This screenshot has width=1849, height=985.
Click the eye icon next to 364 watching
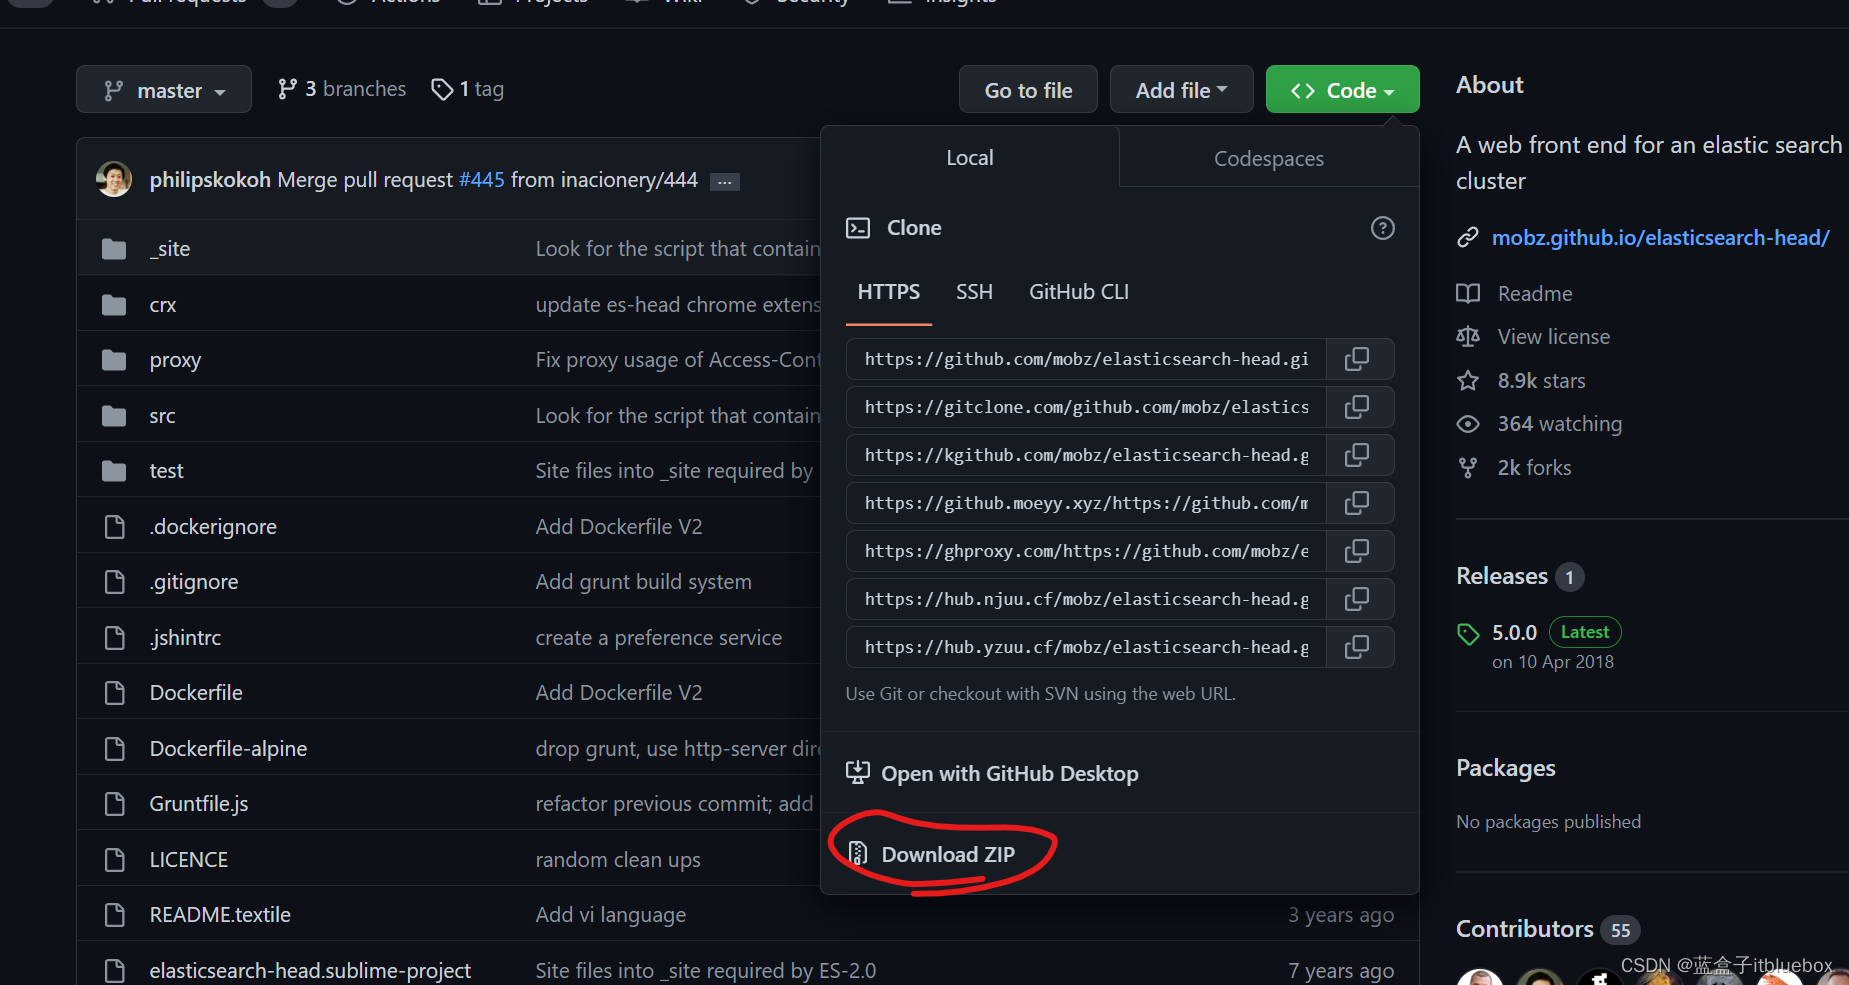coord(1468,424)
